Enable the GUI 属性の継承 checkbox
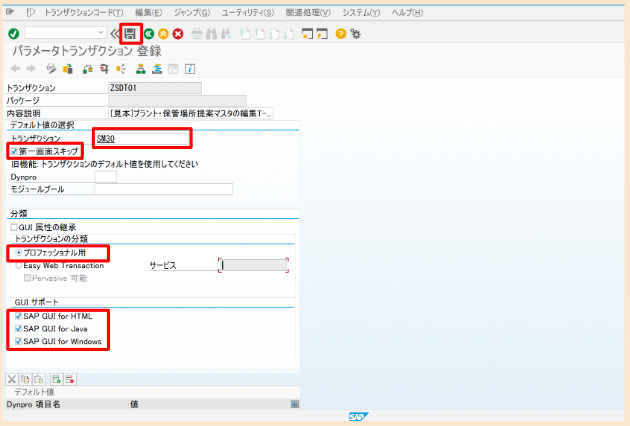 point(14,227)
